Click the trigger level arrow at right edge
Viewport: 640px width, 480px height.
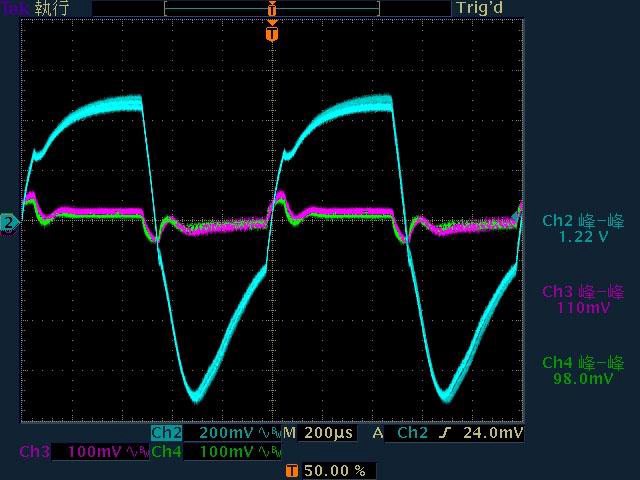point(518,211)
